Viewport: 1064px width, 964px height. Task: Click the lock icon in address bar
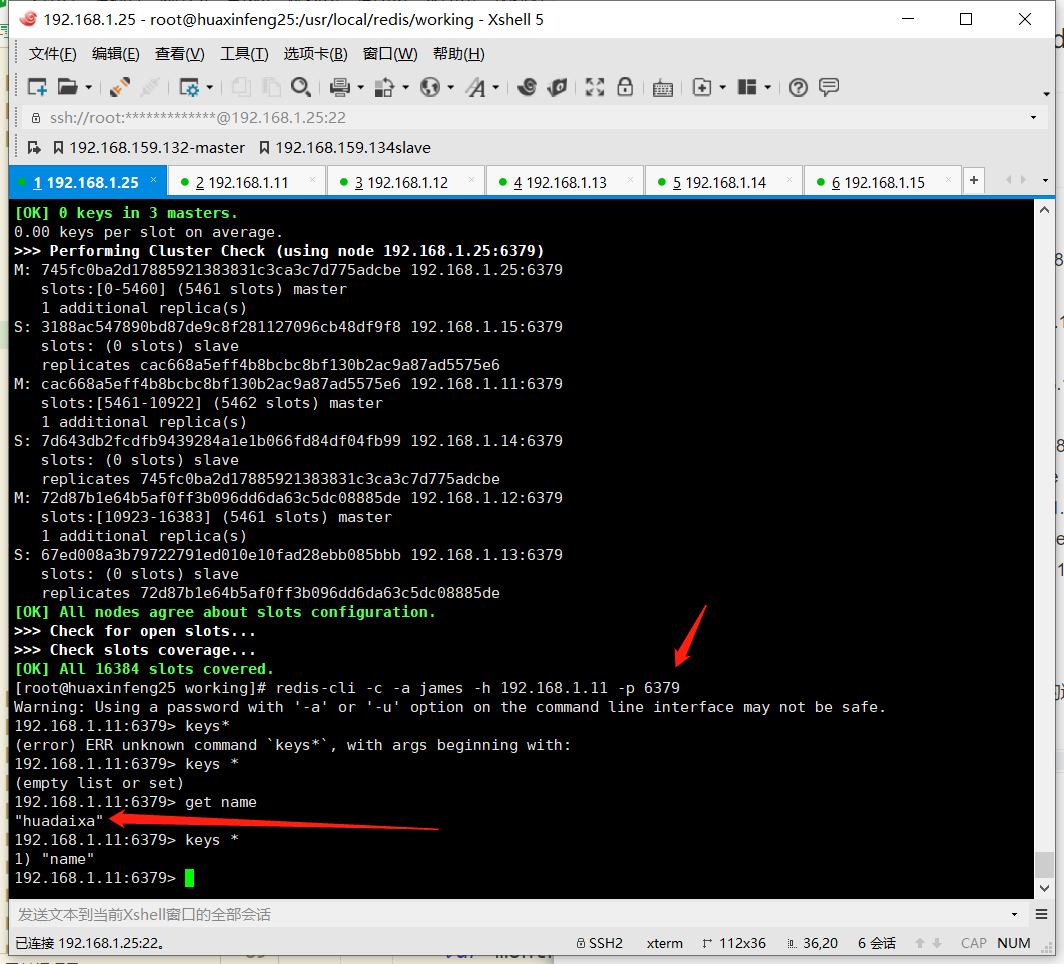point(36,117)
